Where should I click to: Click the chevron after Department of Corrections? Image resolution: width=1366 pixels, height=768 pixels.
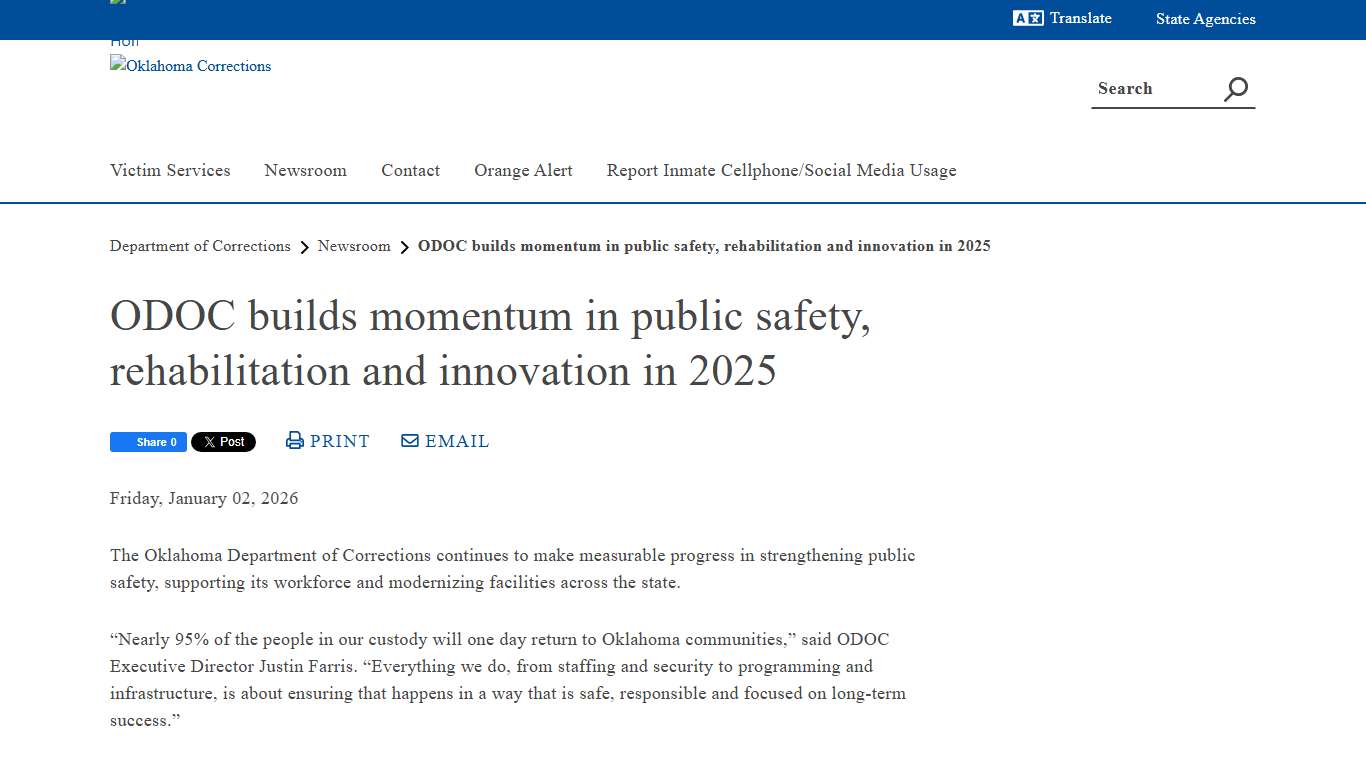(303, 246)
